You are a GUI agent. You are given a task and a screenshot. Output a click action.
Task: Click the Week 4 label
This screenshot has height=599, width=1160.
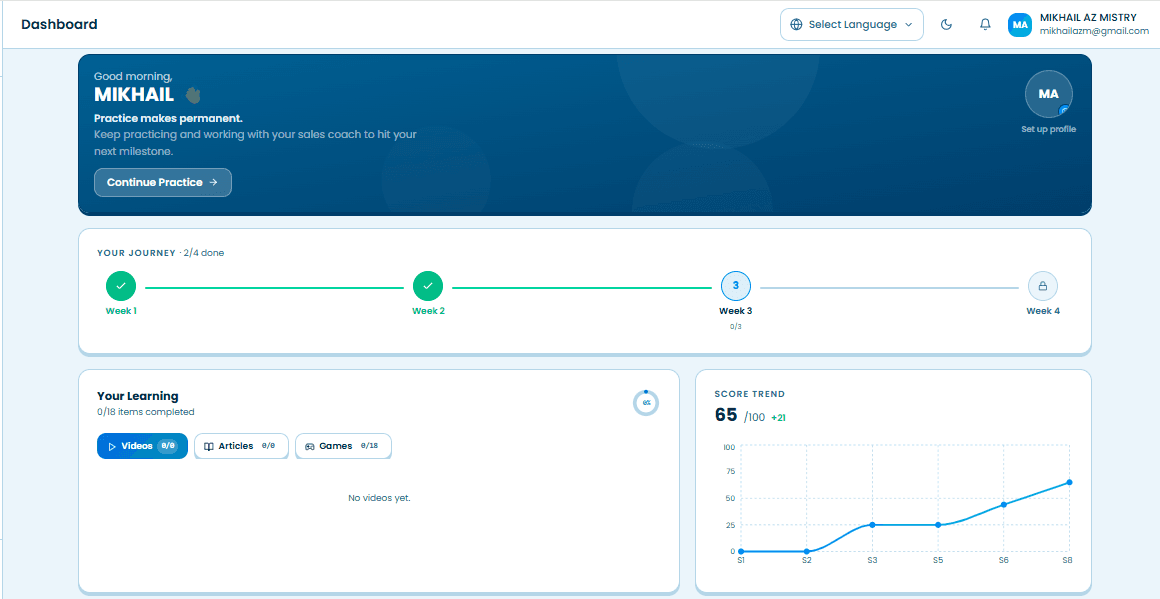coord(1042,311)
